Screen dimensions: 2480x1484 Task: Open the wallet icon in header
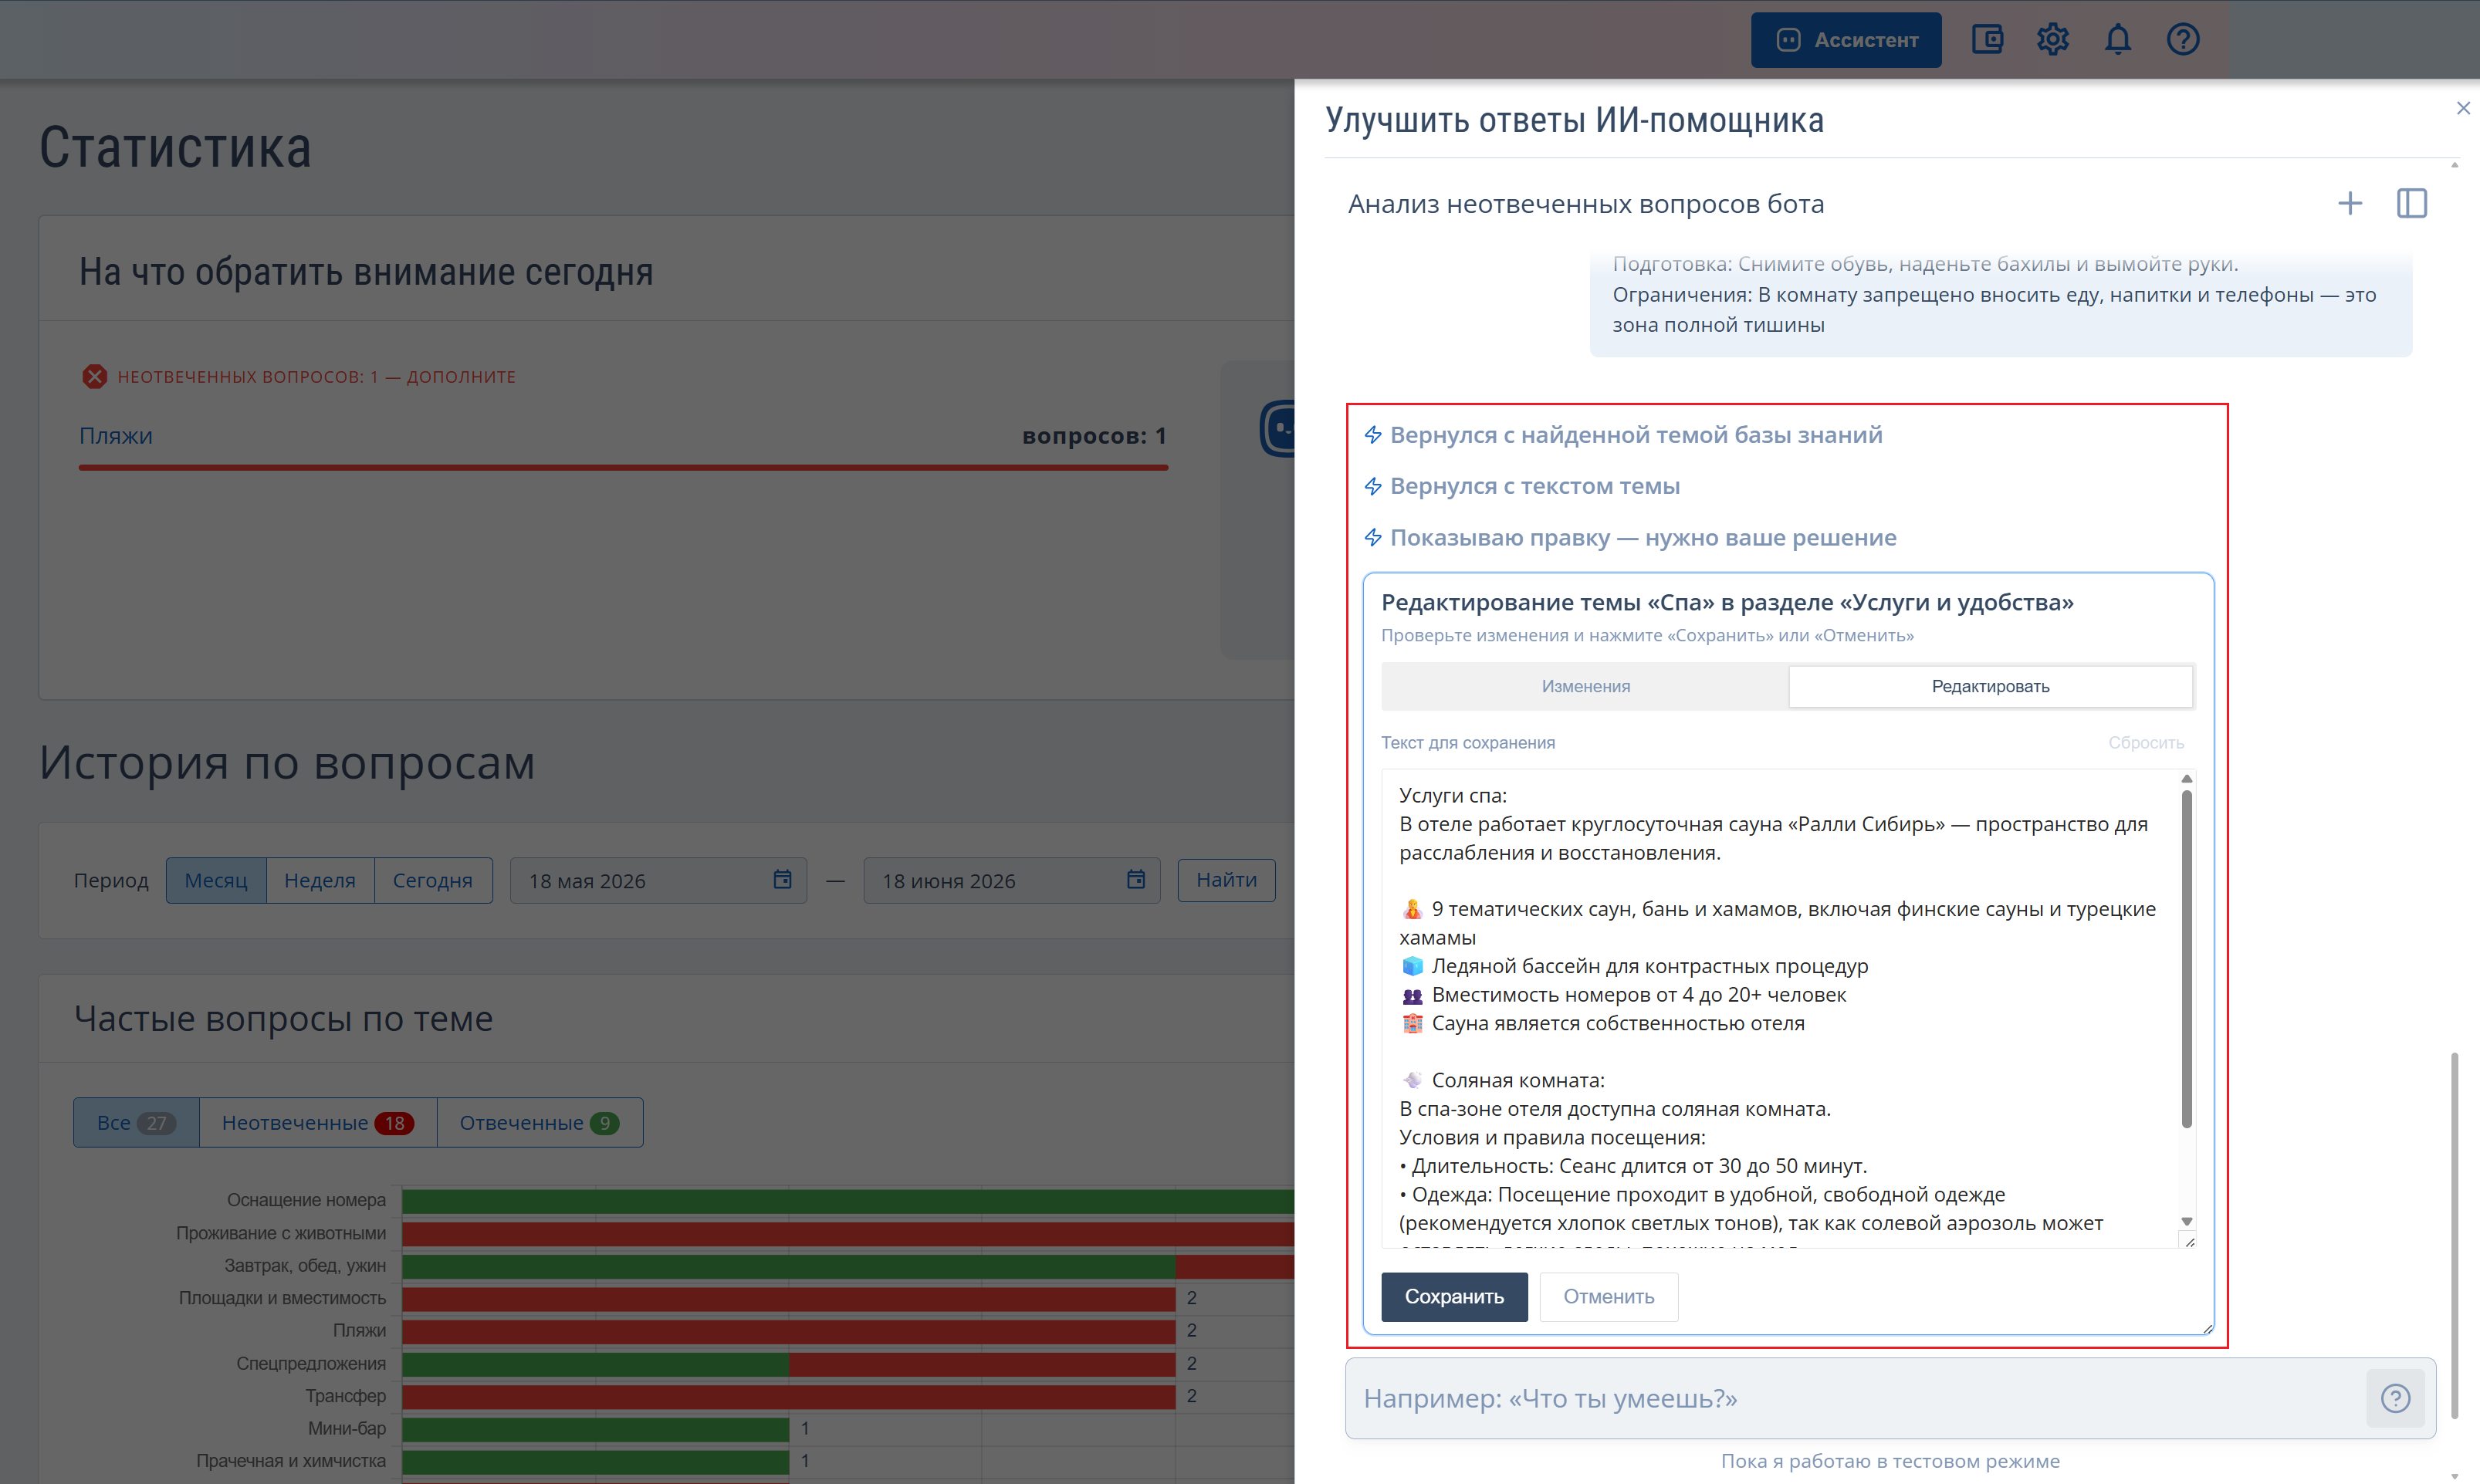point(1987,40)
